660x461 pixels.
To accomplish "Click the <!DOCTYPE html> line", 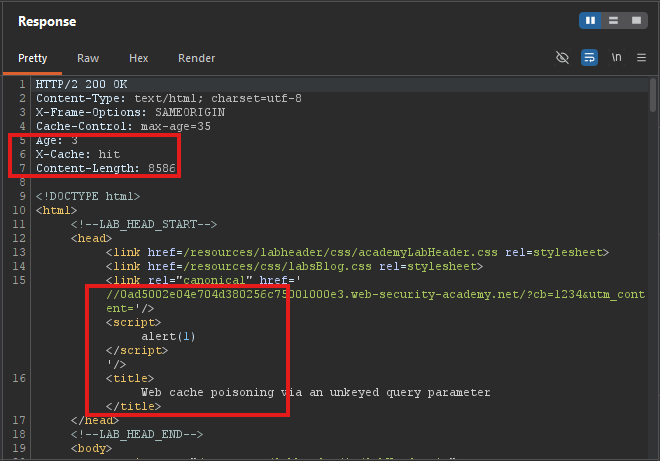I will pos(88,196).
